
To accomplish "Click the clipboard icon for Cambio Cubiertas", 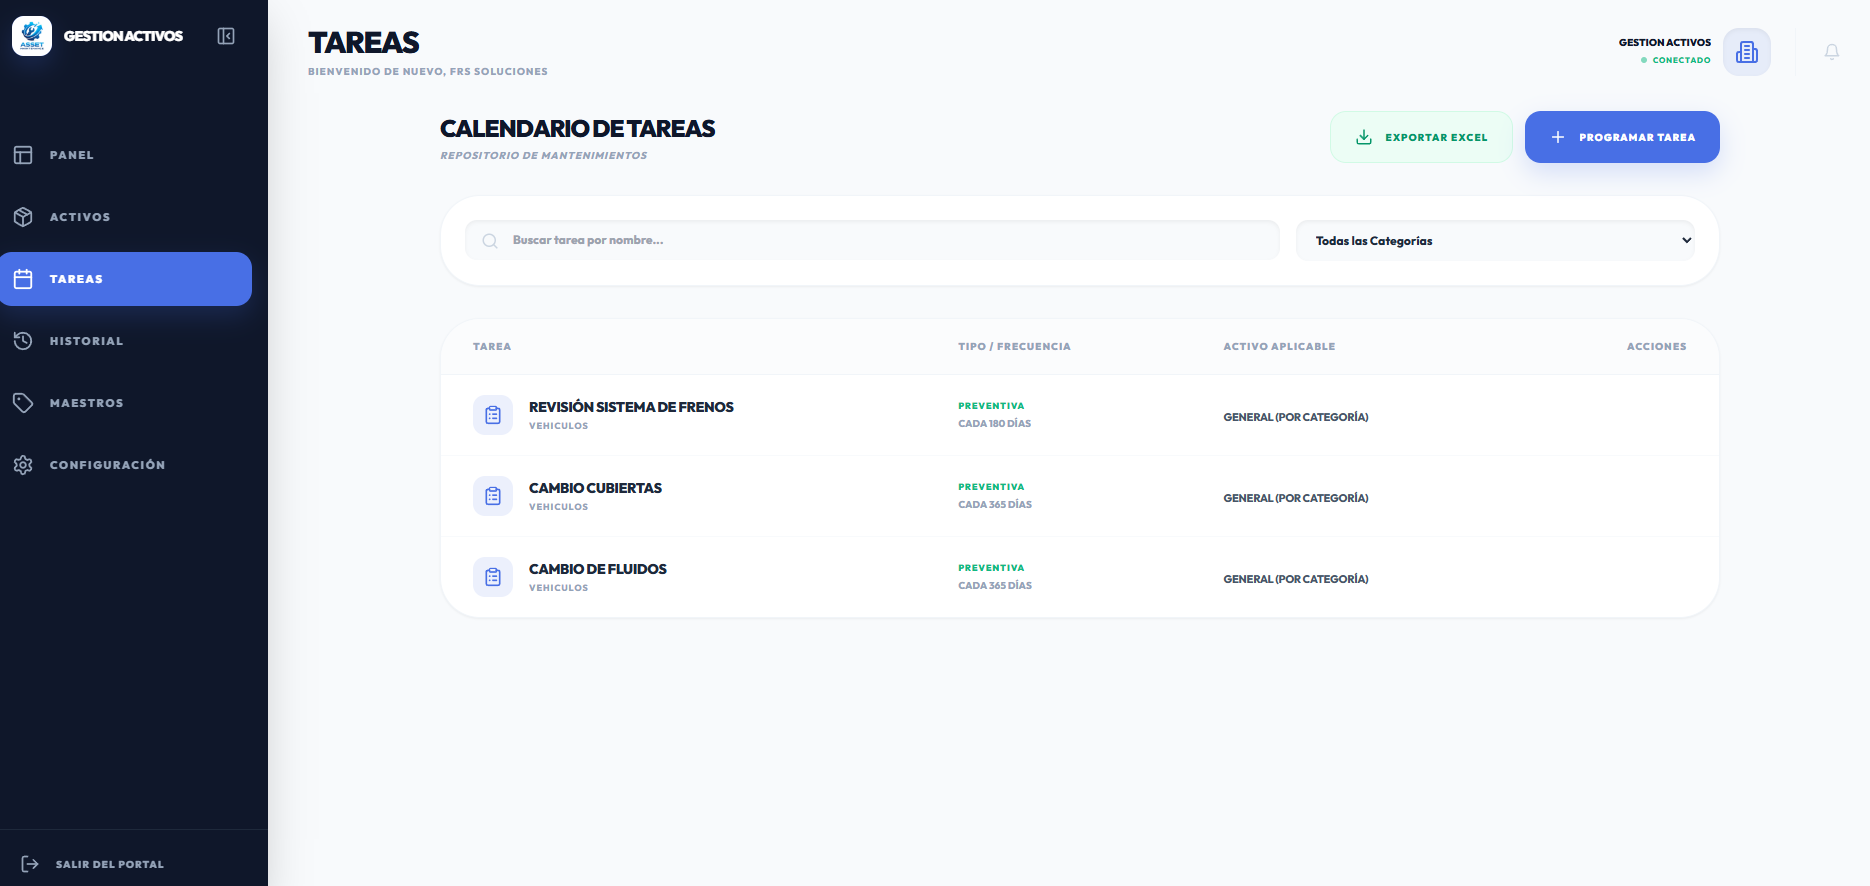I will 493,496.
